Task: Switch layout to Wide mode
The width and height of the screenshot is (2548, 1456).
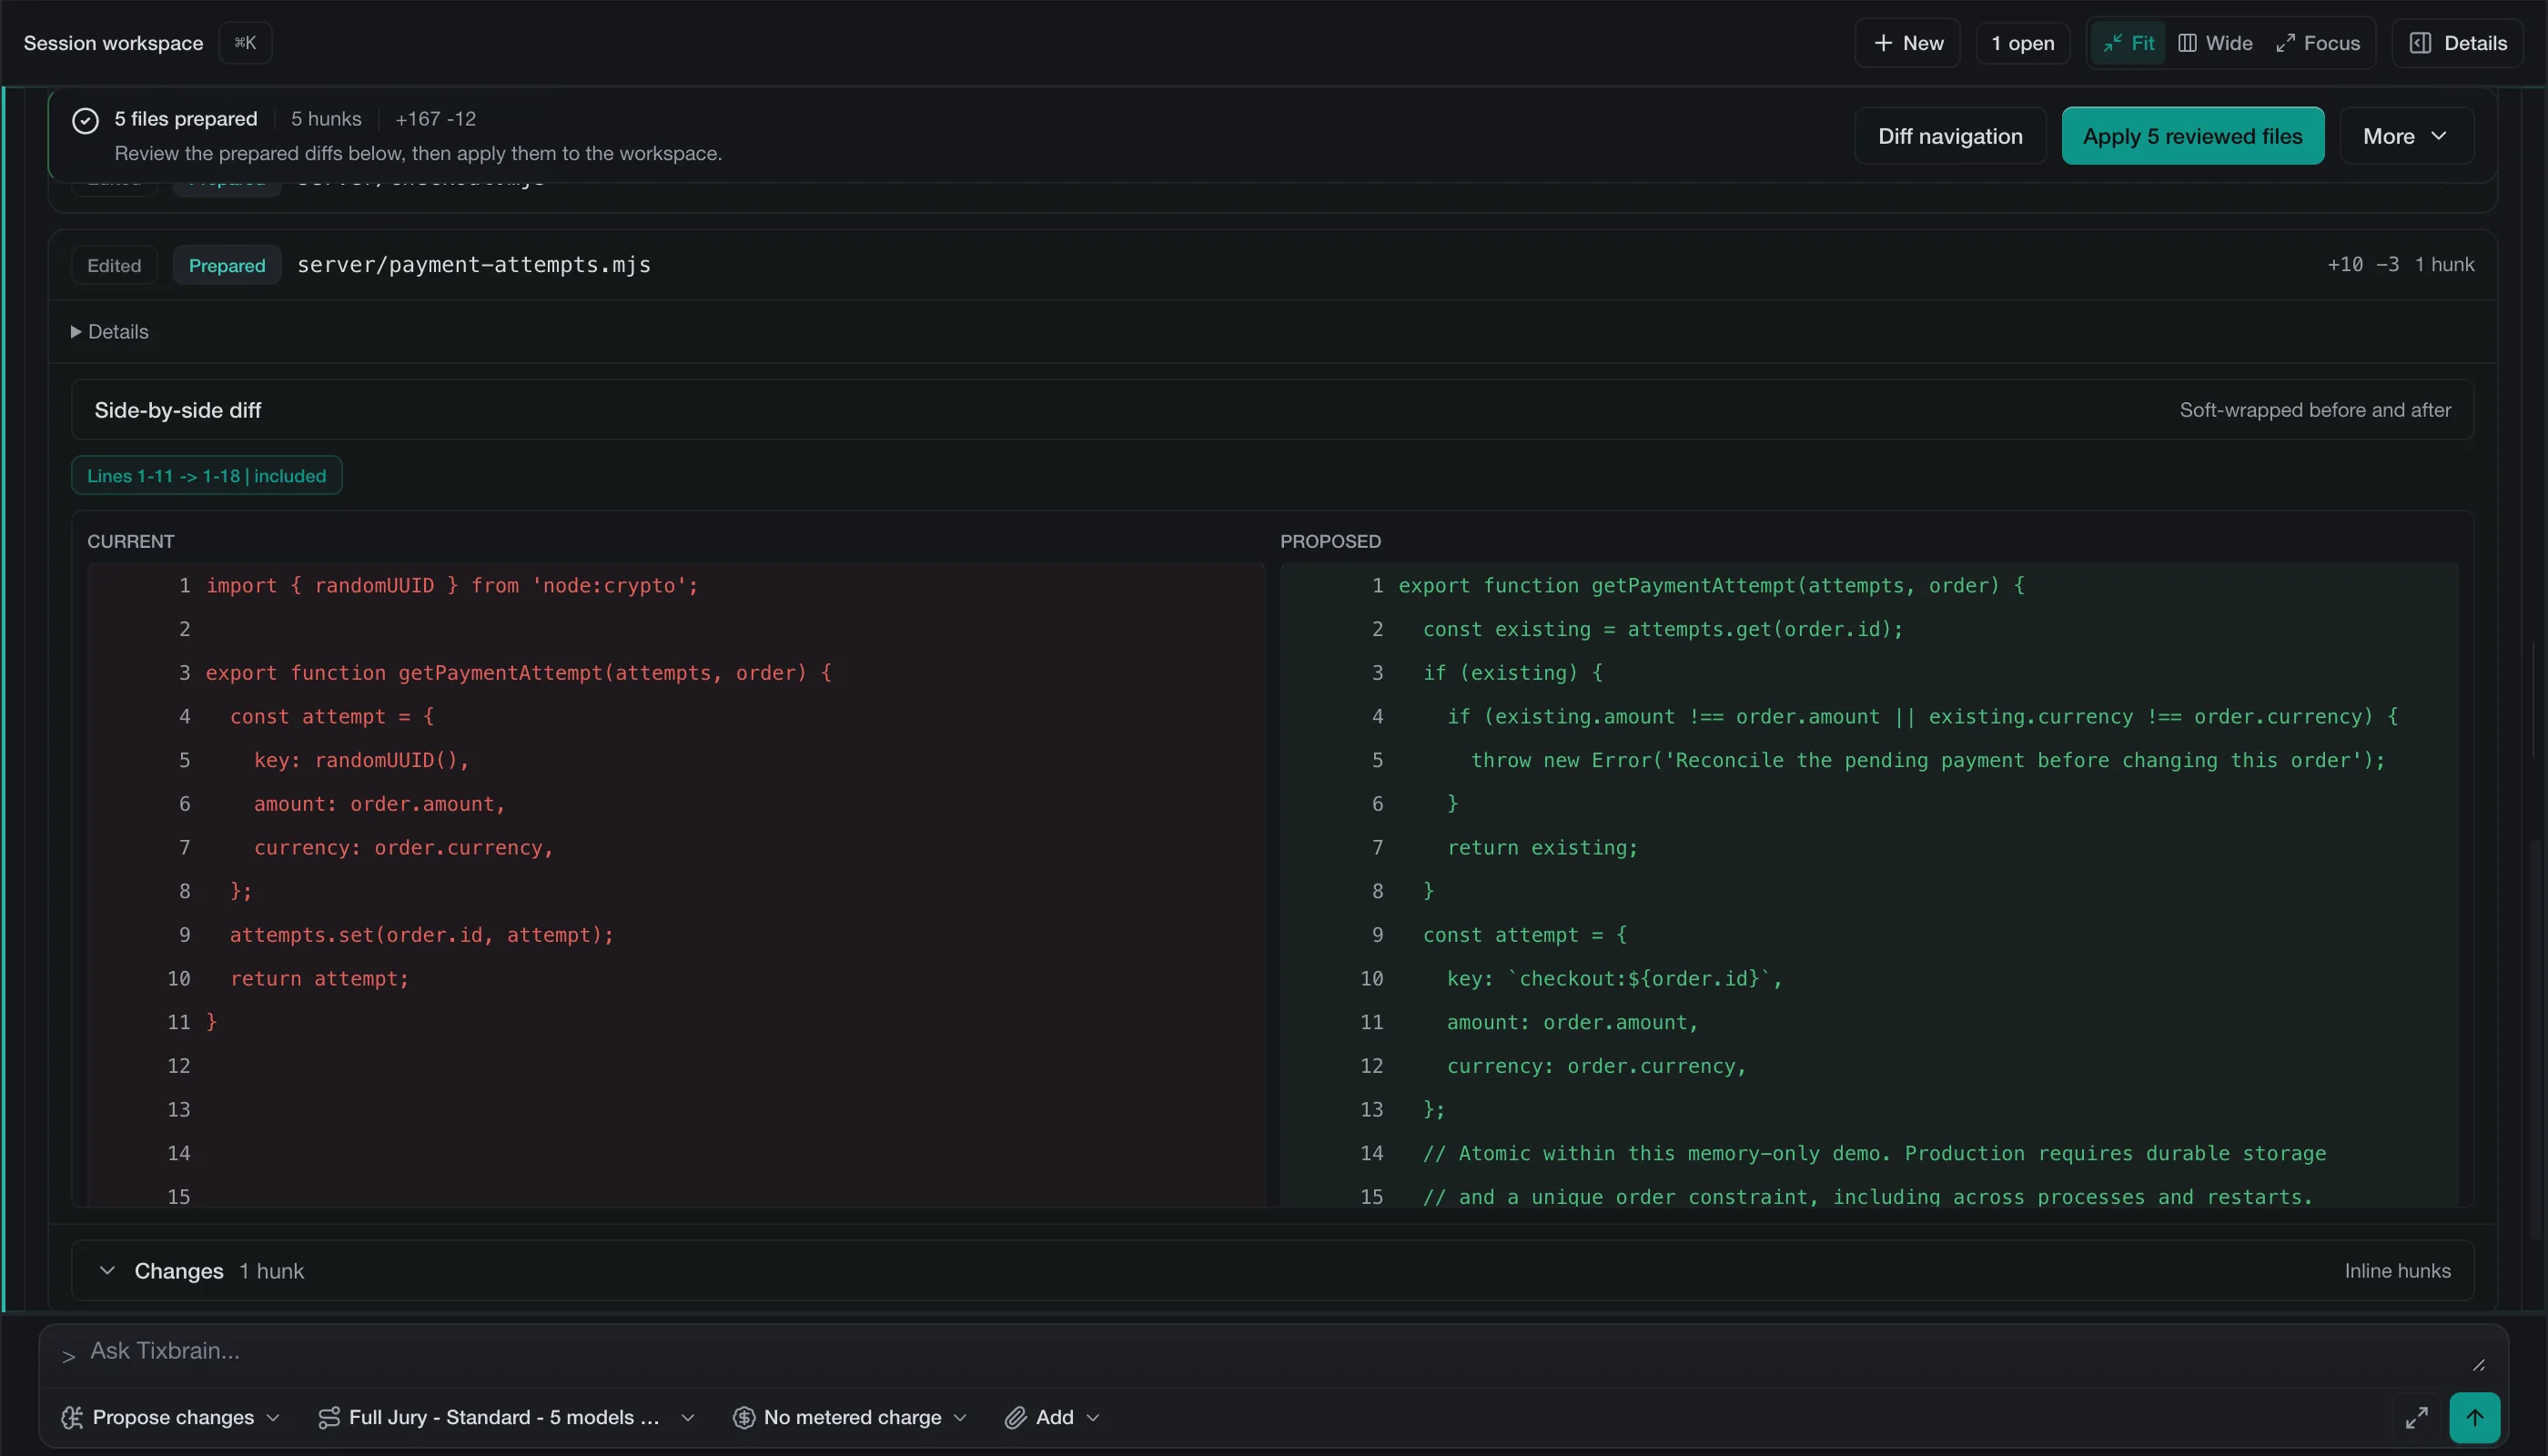Action: (2215, 43)
